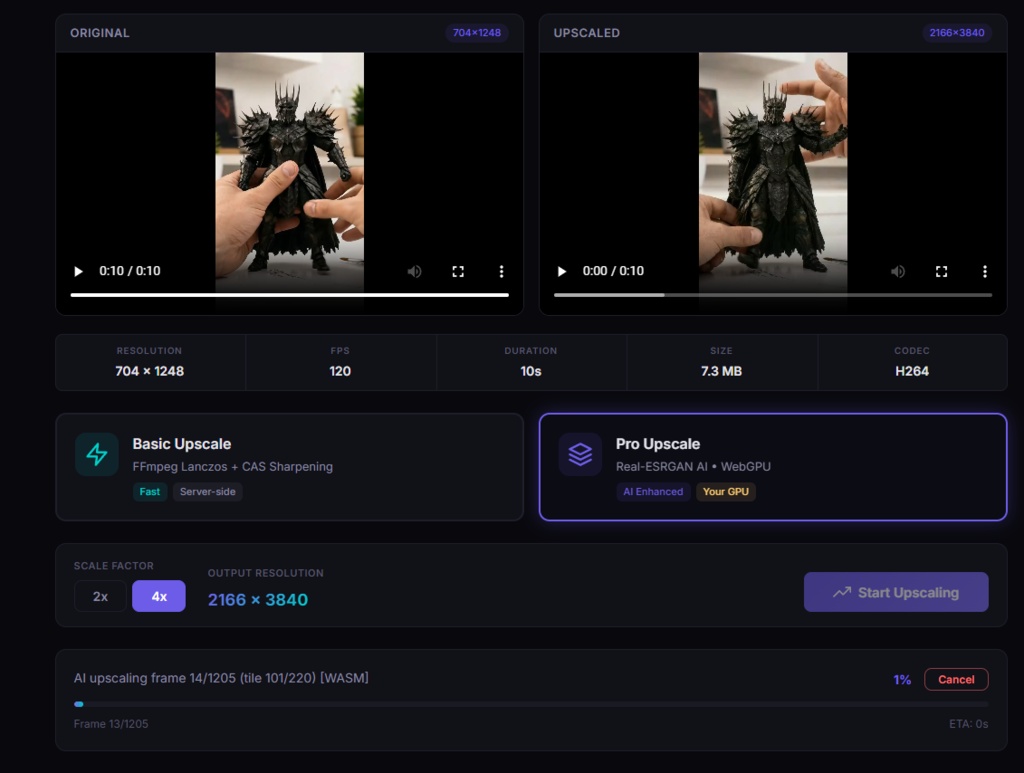Click the 2166×3840 upscaled resolution badge

pyautogui.click(x=957, y=33)
